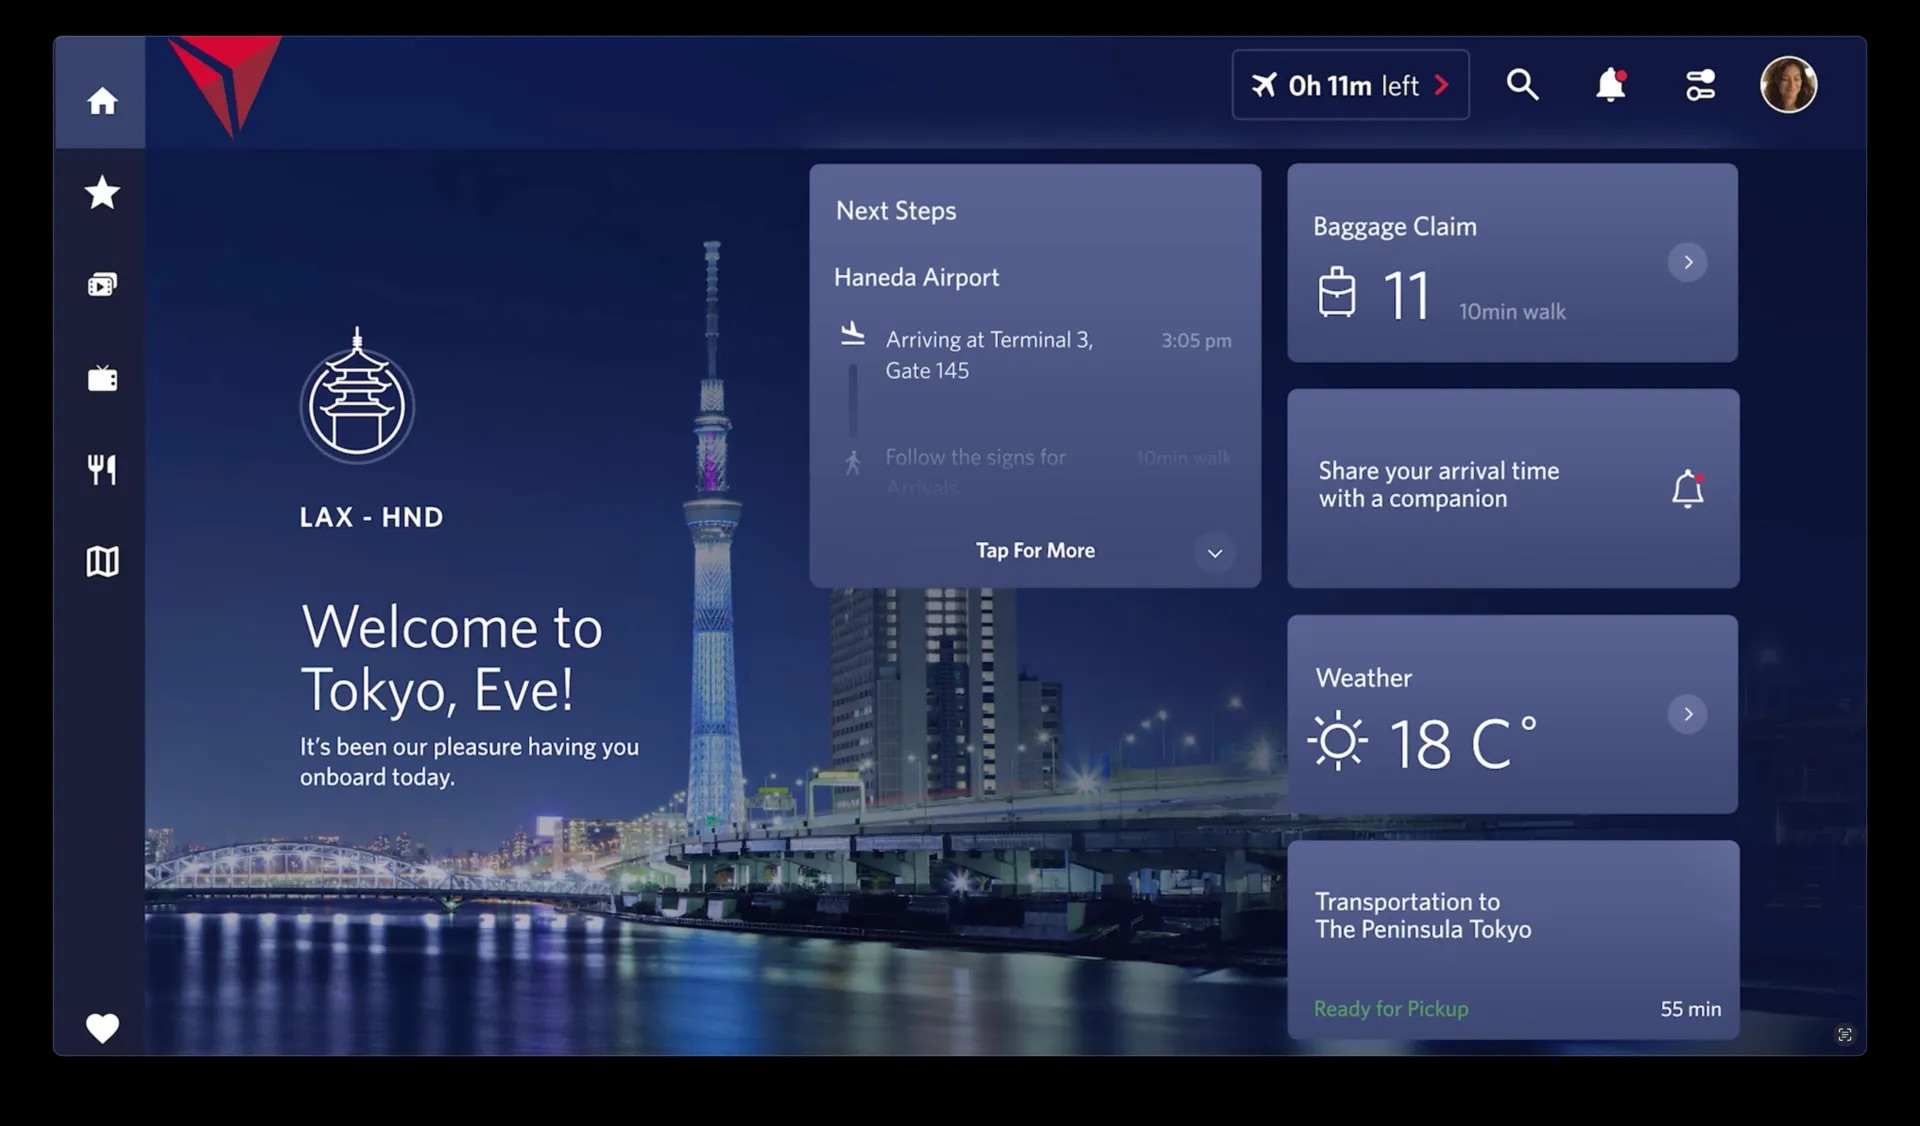Viewport: 1920px width, 1126px height.
Task: Toggle arrival time companion notification
Action: pyautogui.click(x=1687, y=487)
